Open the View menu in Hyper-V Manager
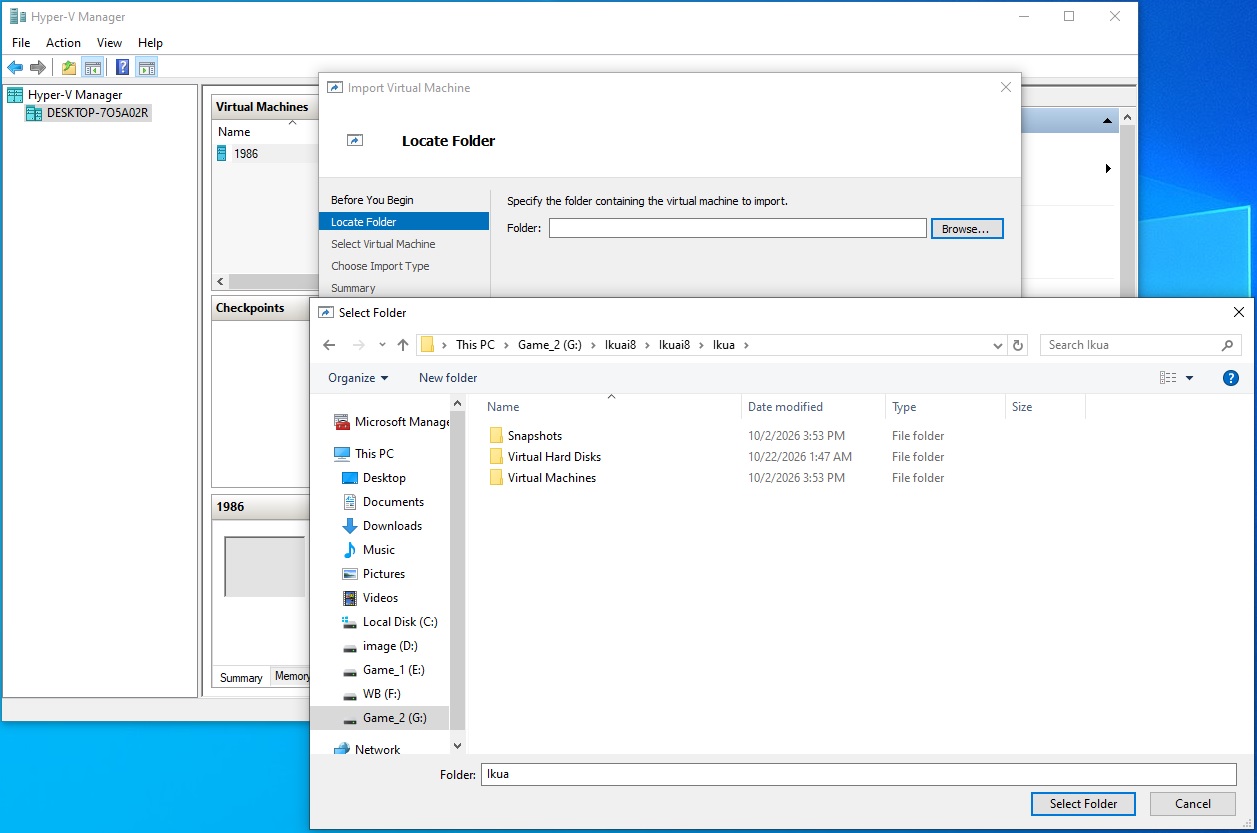 109,43
